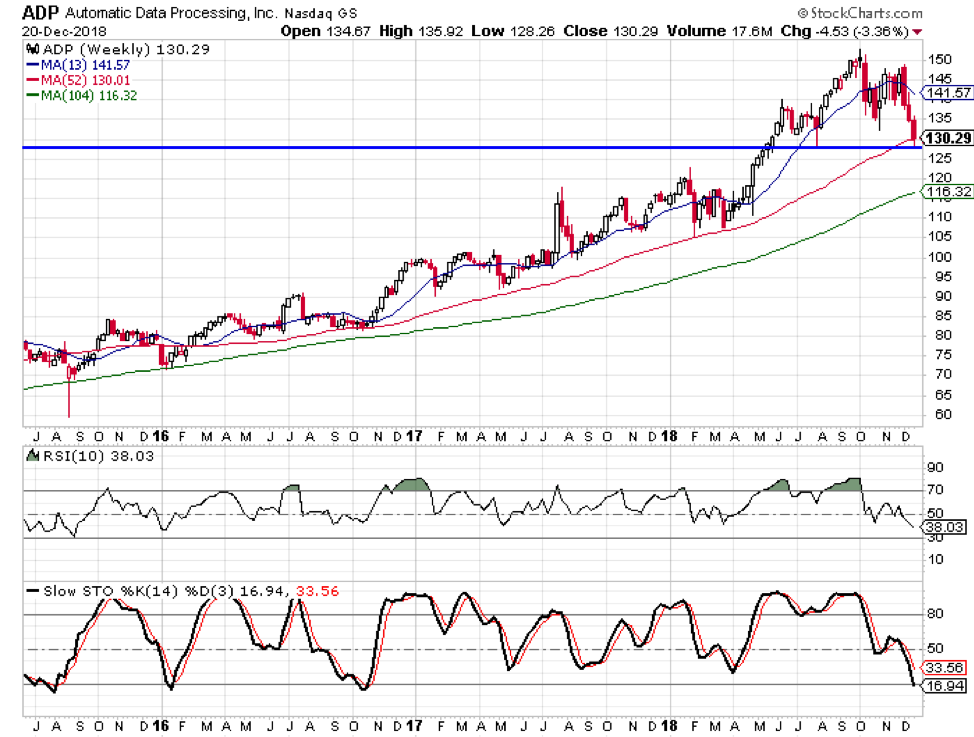Click the 100 label on price axis

[939, 257]
